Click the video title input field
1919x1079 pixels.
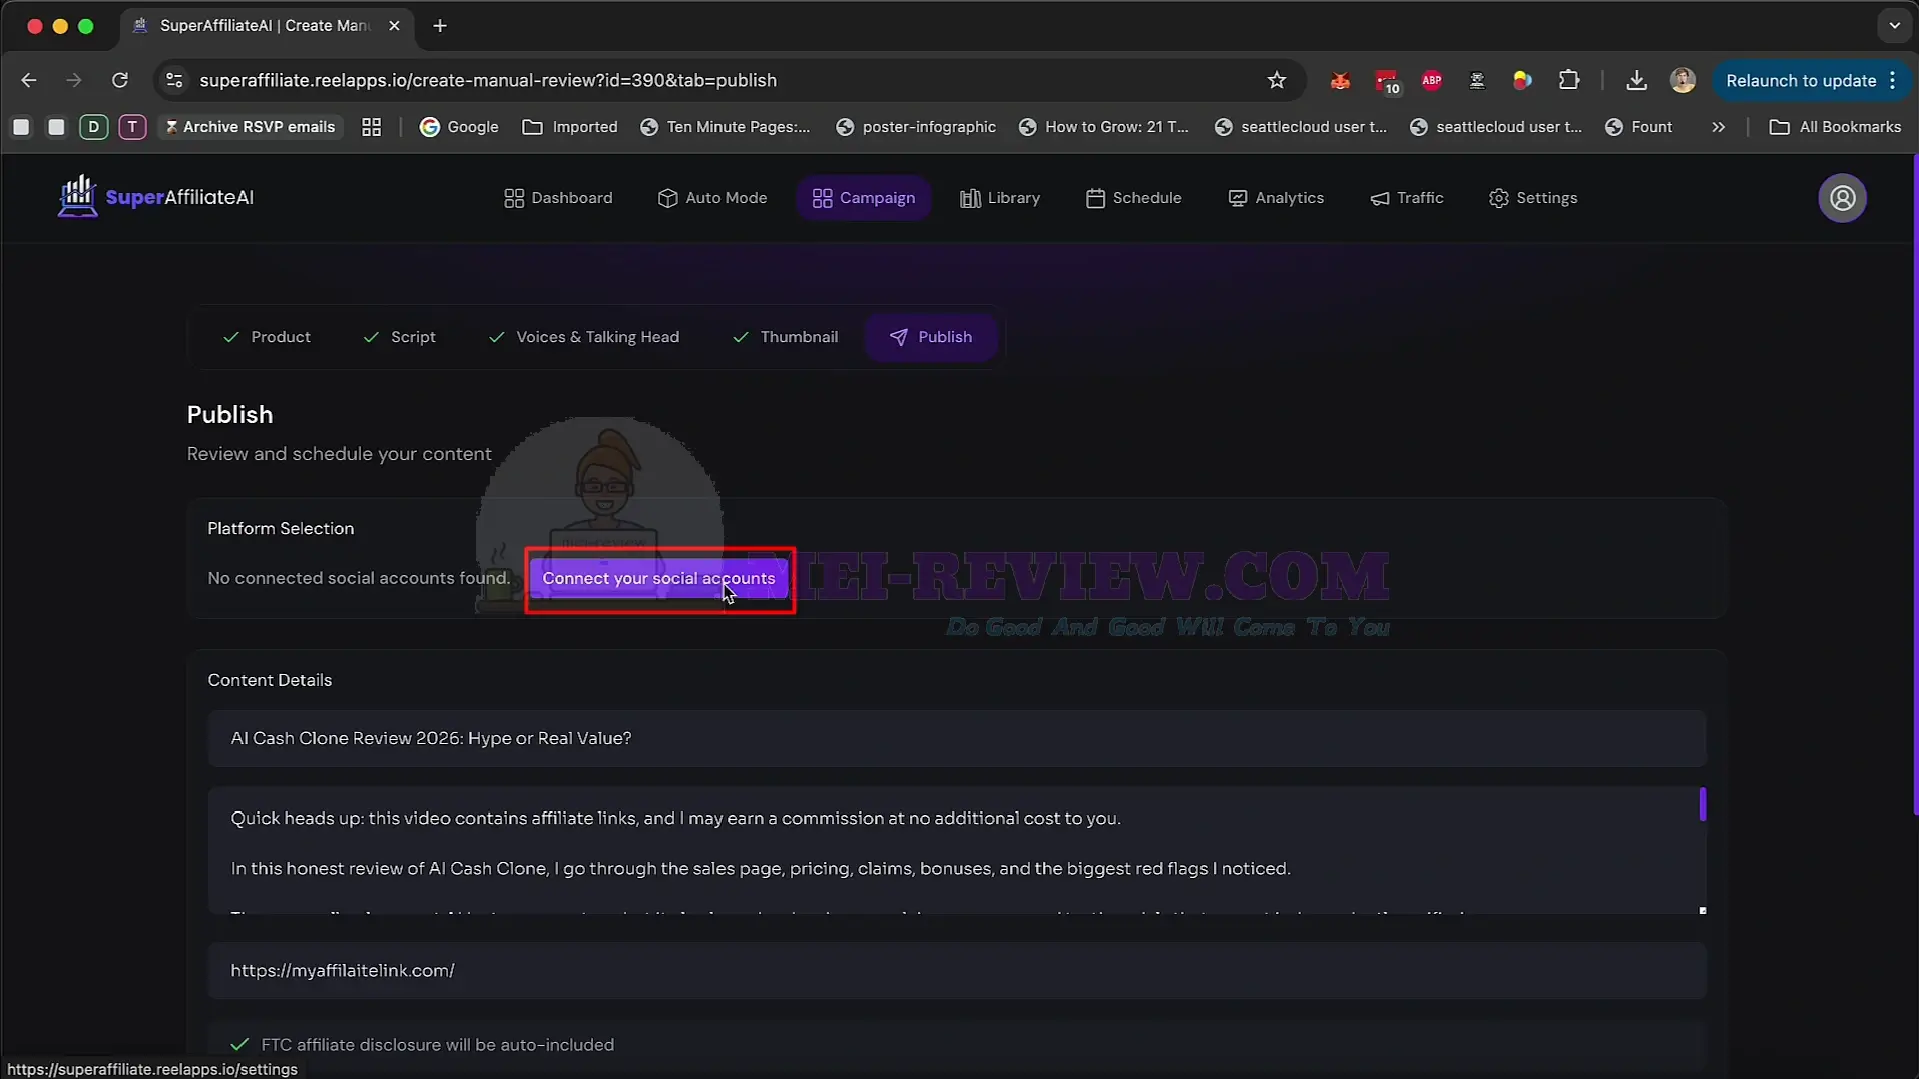point(957,738)
